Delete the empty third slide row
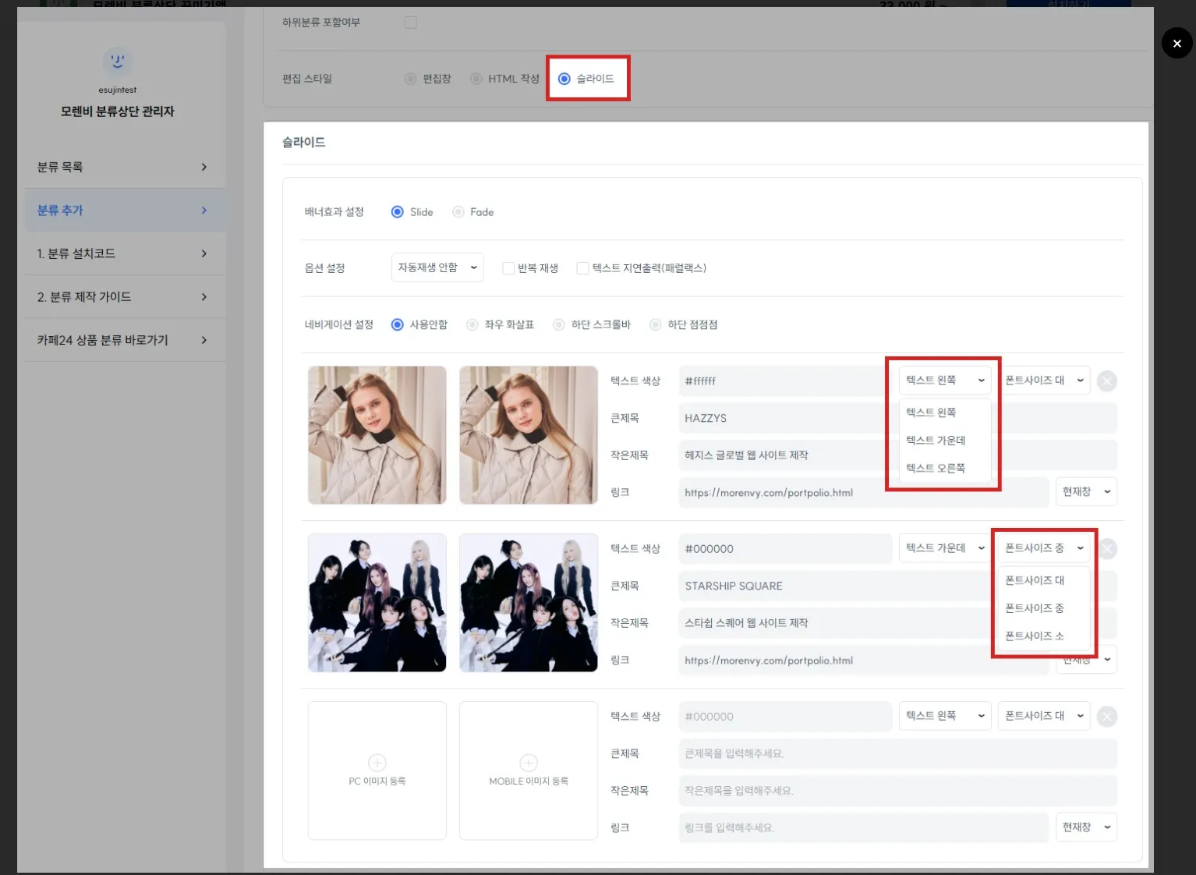 (1107, 716)
